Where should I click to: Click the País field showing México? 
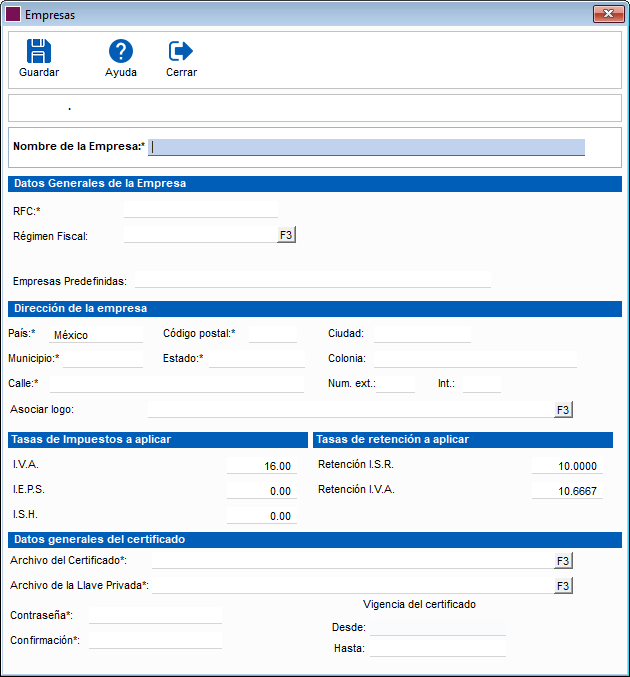tap(95, 335)
